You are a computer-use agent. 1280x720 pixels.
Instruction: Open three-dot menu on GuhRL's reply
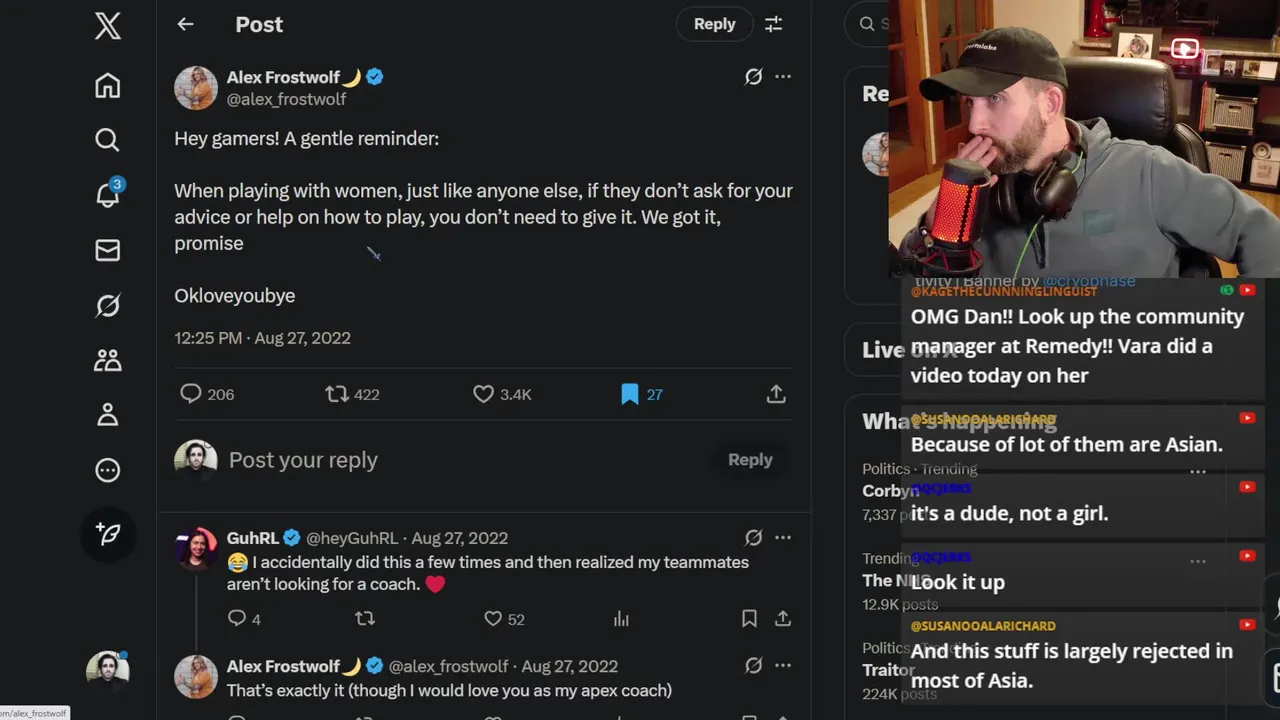(783, 538)
